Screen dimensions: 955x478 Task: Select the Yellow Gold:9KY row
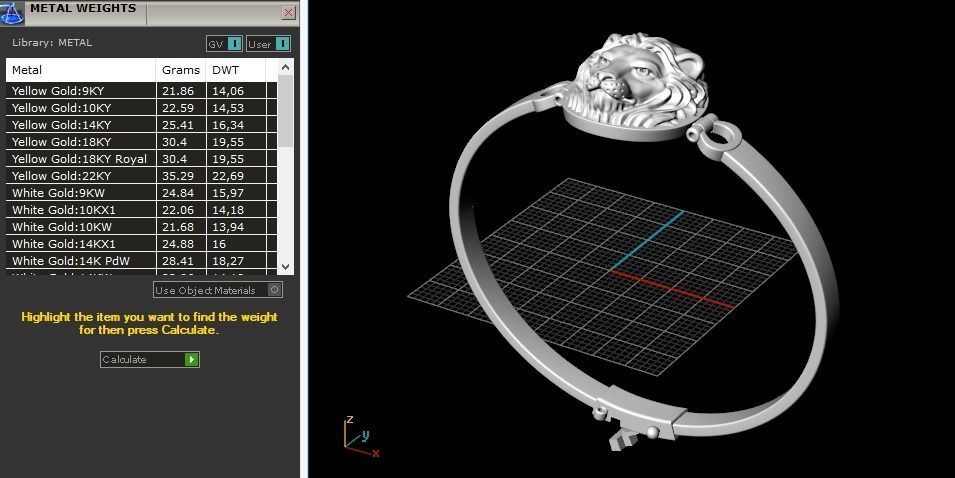(141, 91)
